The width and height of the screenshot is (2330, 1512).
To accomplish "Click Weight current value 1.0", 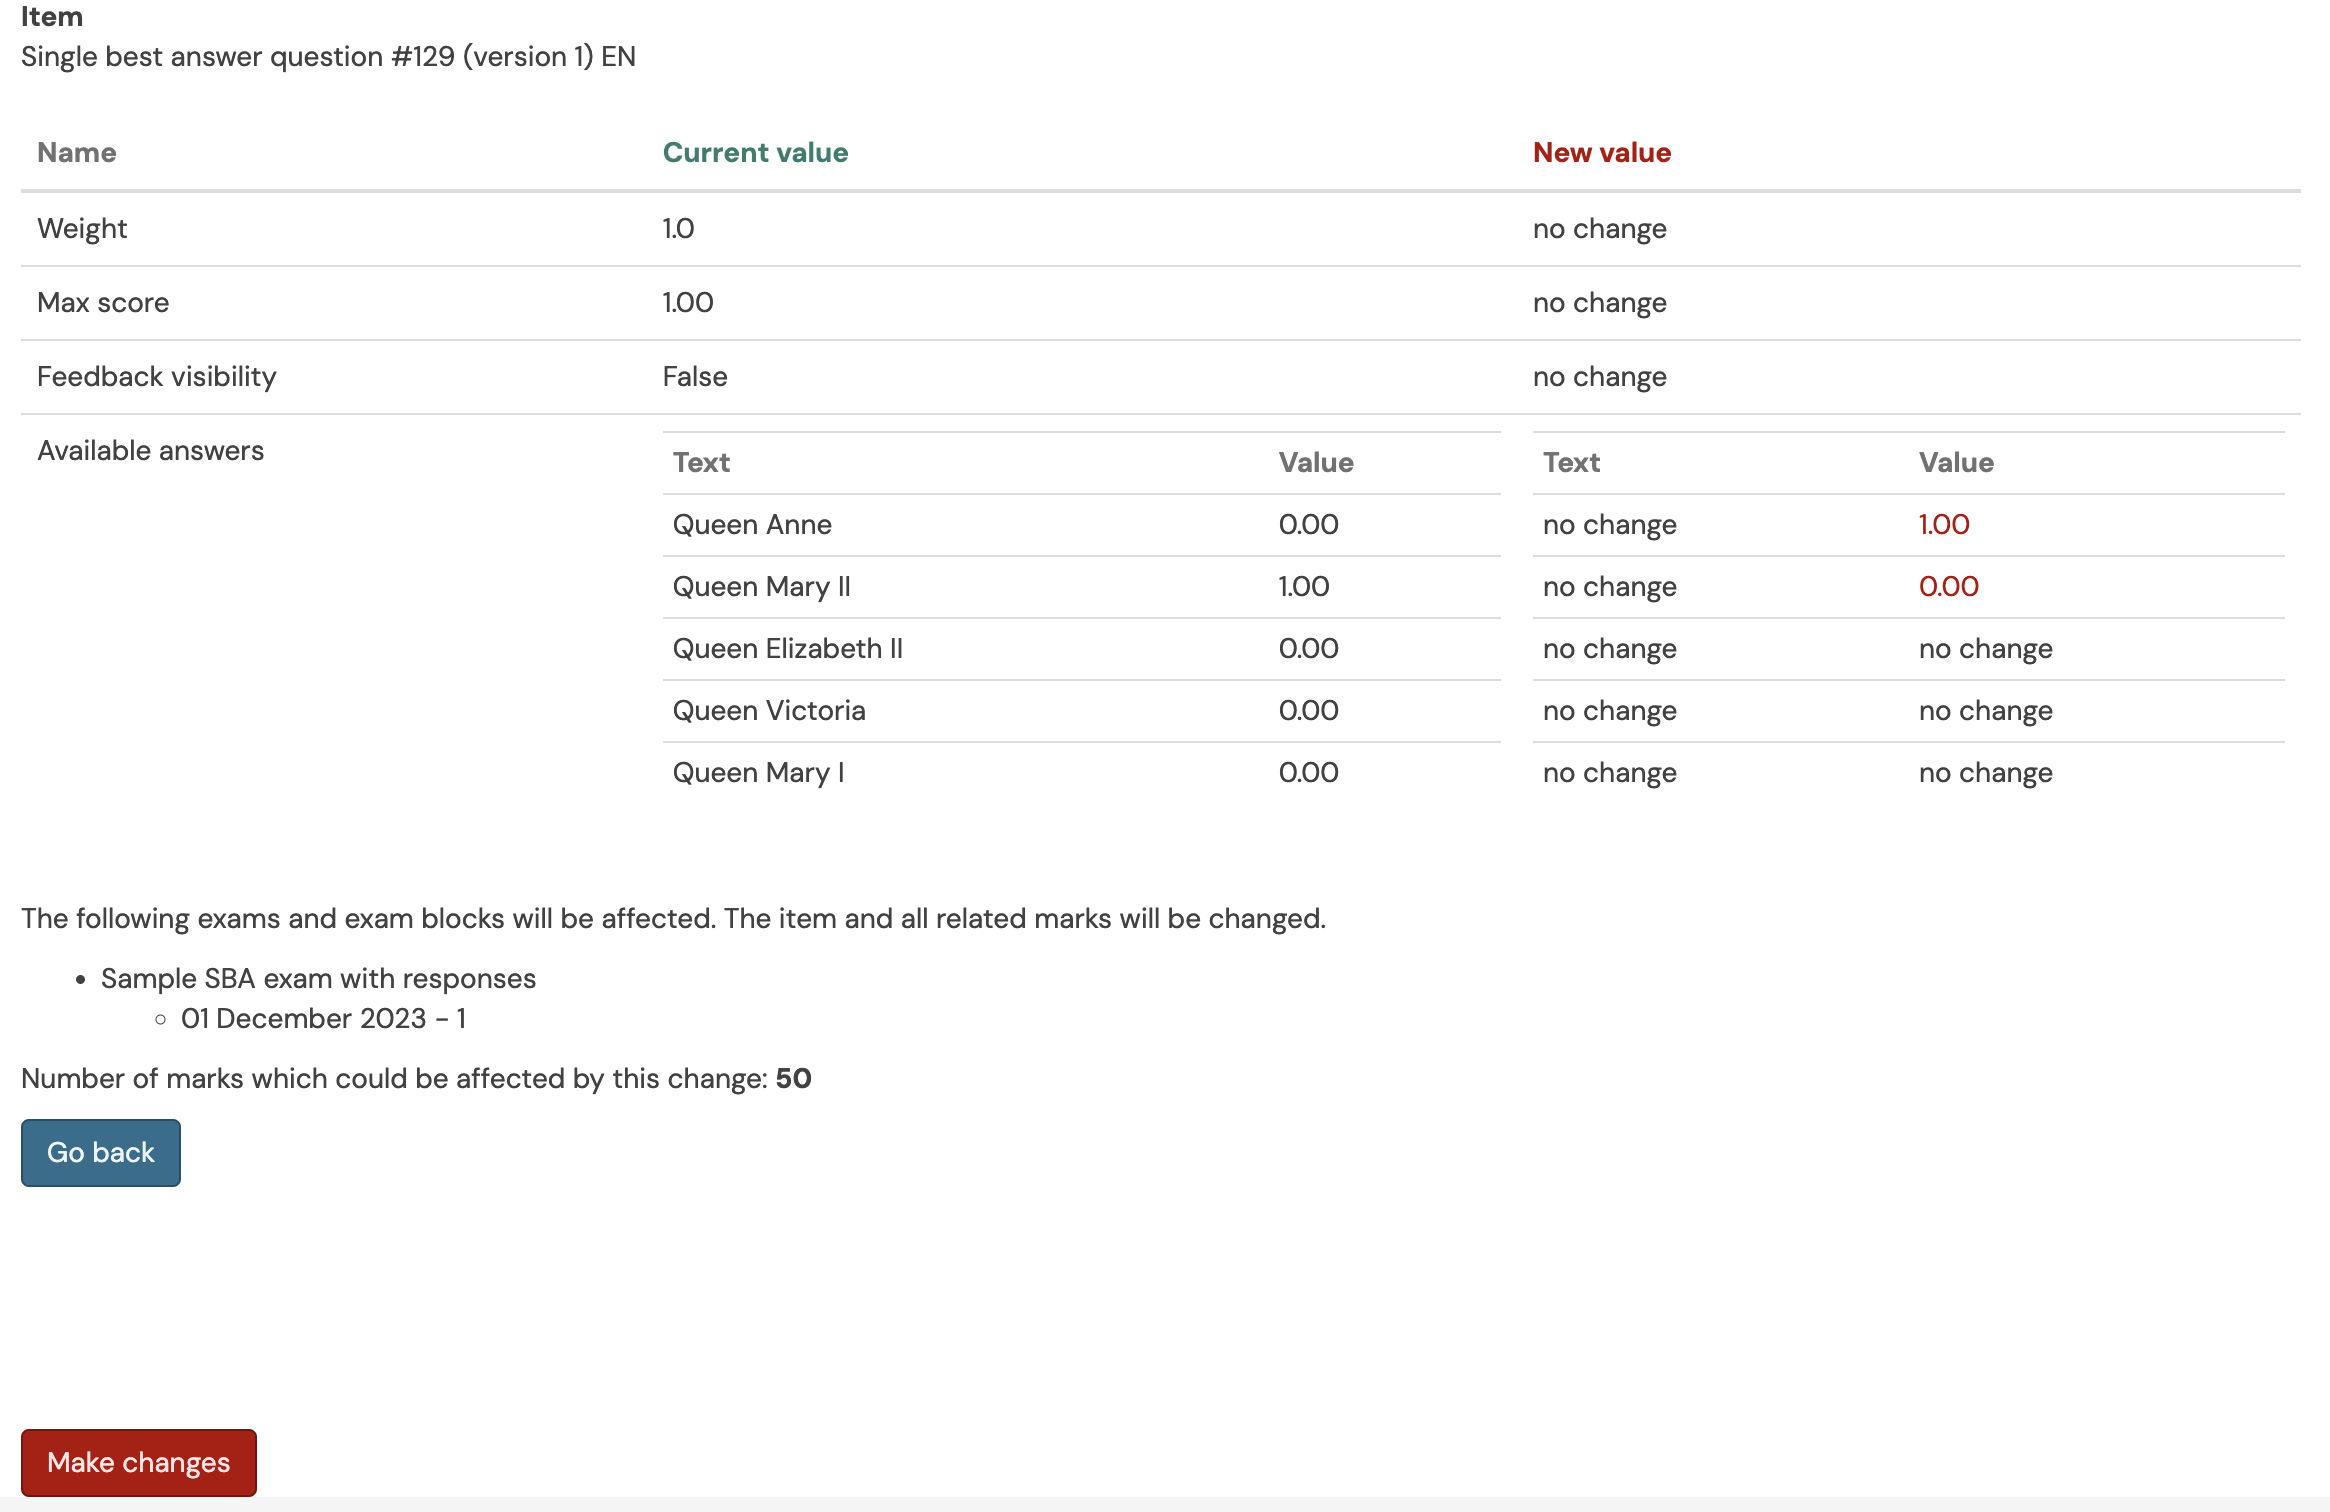I will [678, 228].
